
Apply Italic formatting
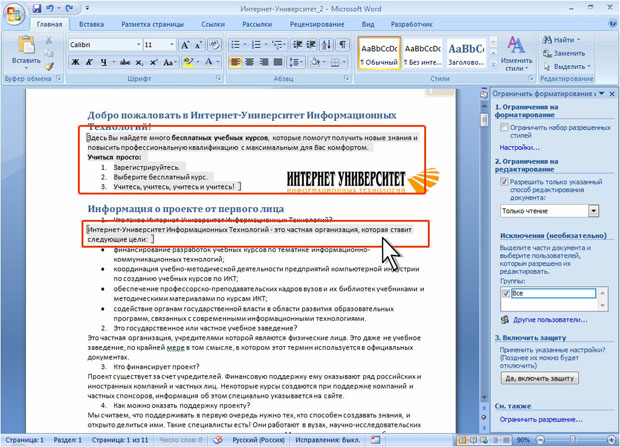point(89,62)
